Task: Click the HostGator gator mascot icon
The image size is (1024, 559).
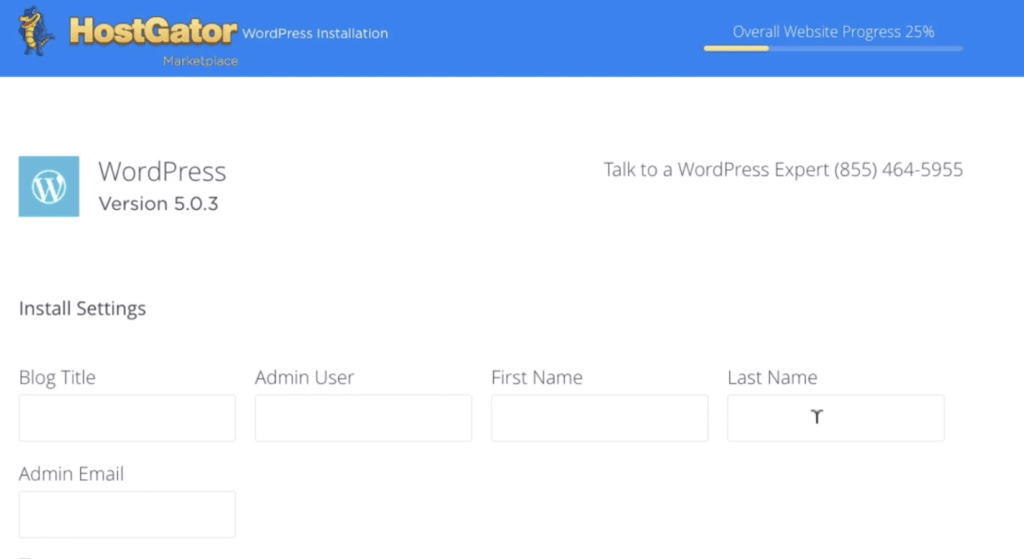Action: click(x=35, y=31)
